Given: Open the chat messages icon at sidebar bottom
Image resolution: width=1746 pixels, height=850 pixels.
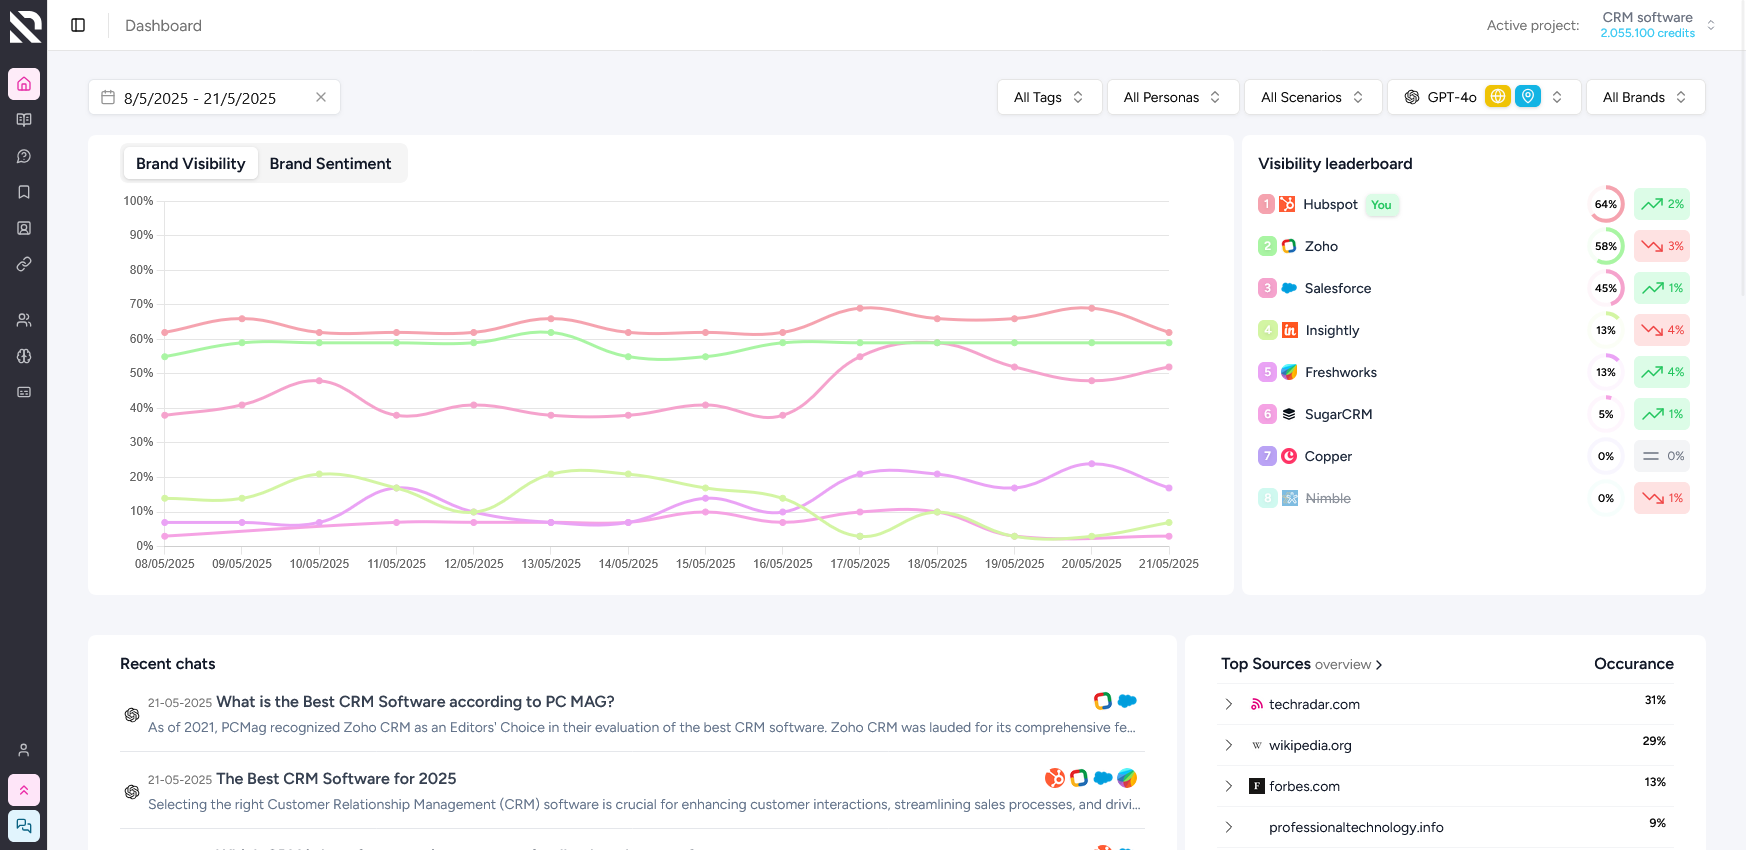Looking at the screenshot, I should pyautogui.click(x=24, y=826).
